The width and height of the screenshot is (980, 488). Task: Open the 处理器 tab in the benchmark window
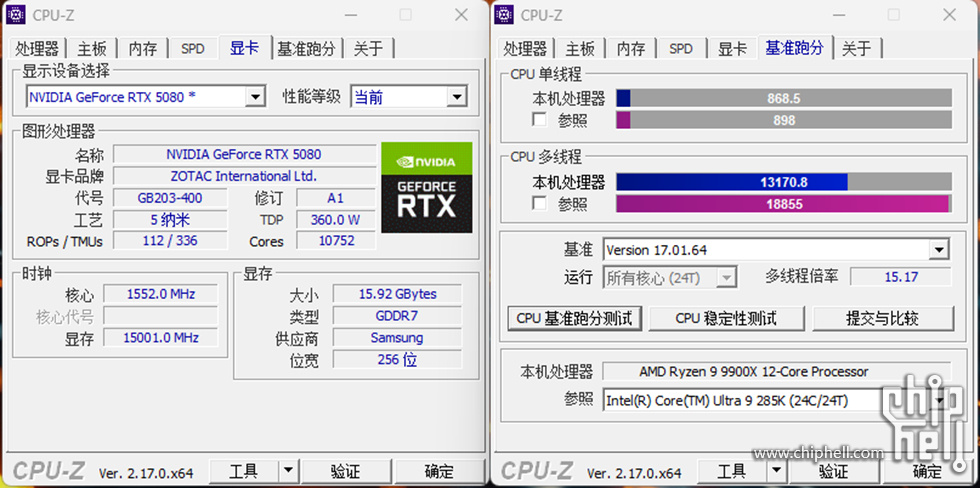(x=525, y=48)
